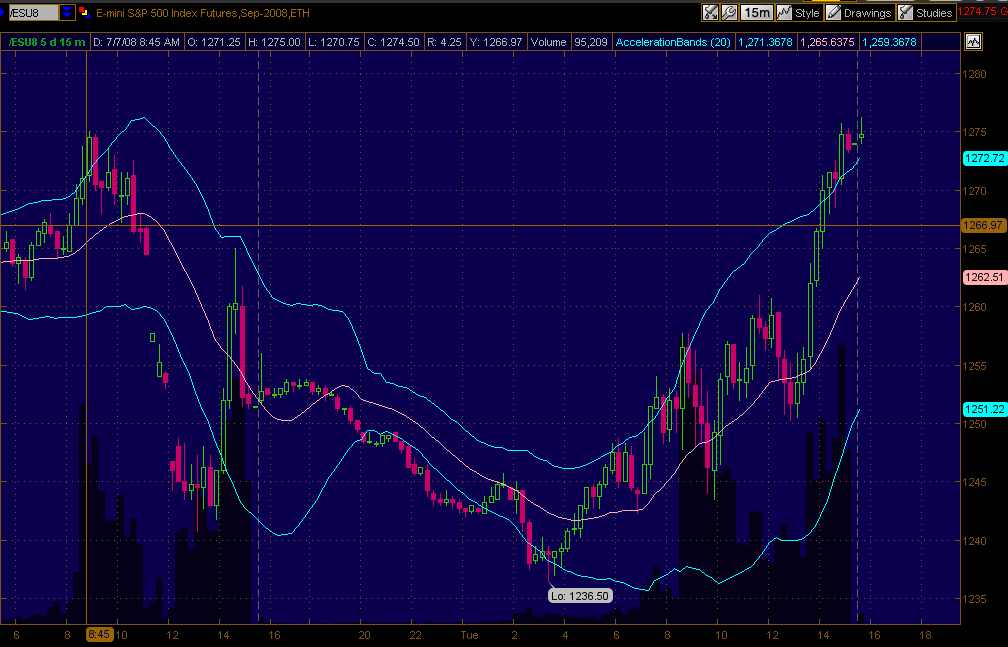Click the pink 1262.51 middle band price tag

pyautogui.click(x=985, y=277)
